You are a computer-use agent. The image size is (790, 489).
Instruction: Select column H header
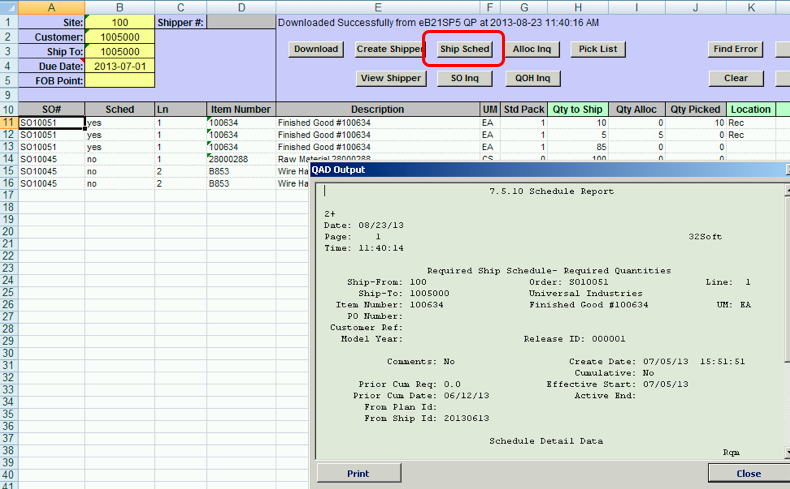pyautogui.click(x=578, y=8)
